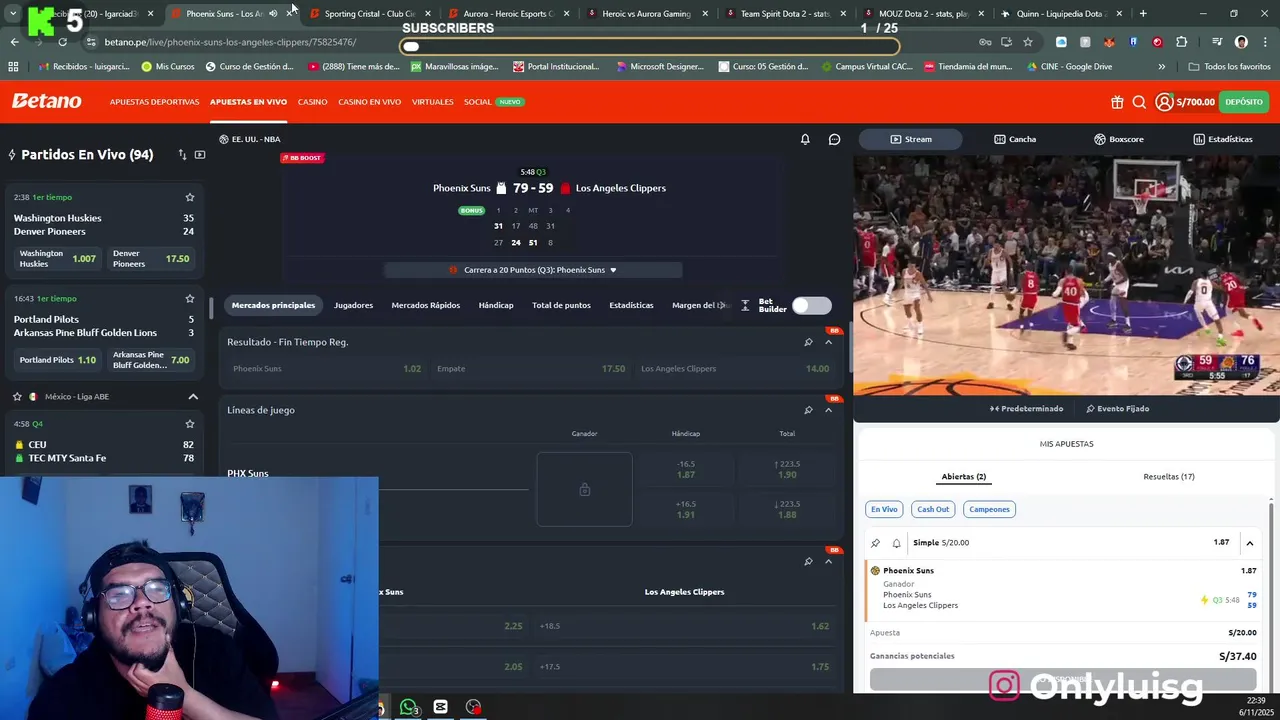Collapse the Resultado - Fin Tiempo Reg. section
This screenshot has height=720, width=1280.
pyautogui.click(x=828, y=342)
